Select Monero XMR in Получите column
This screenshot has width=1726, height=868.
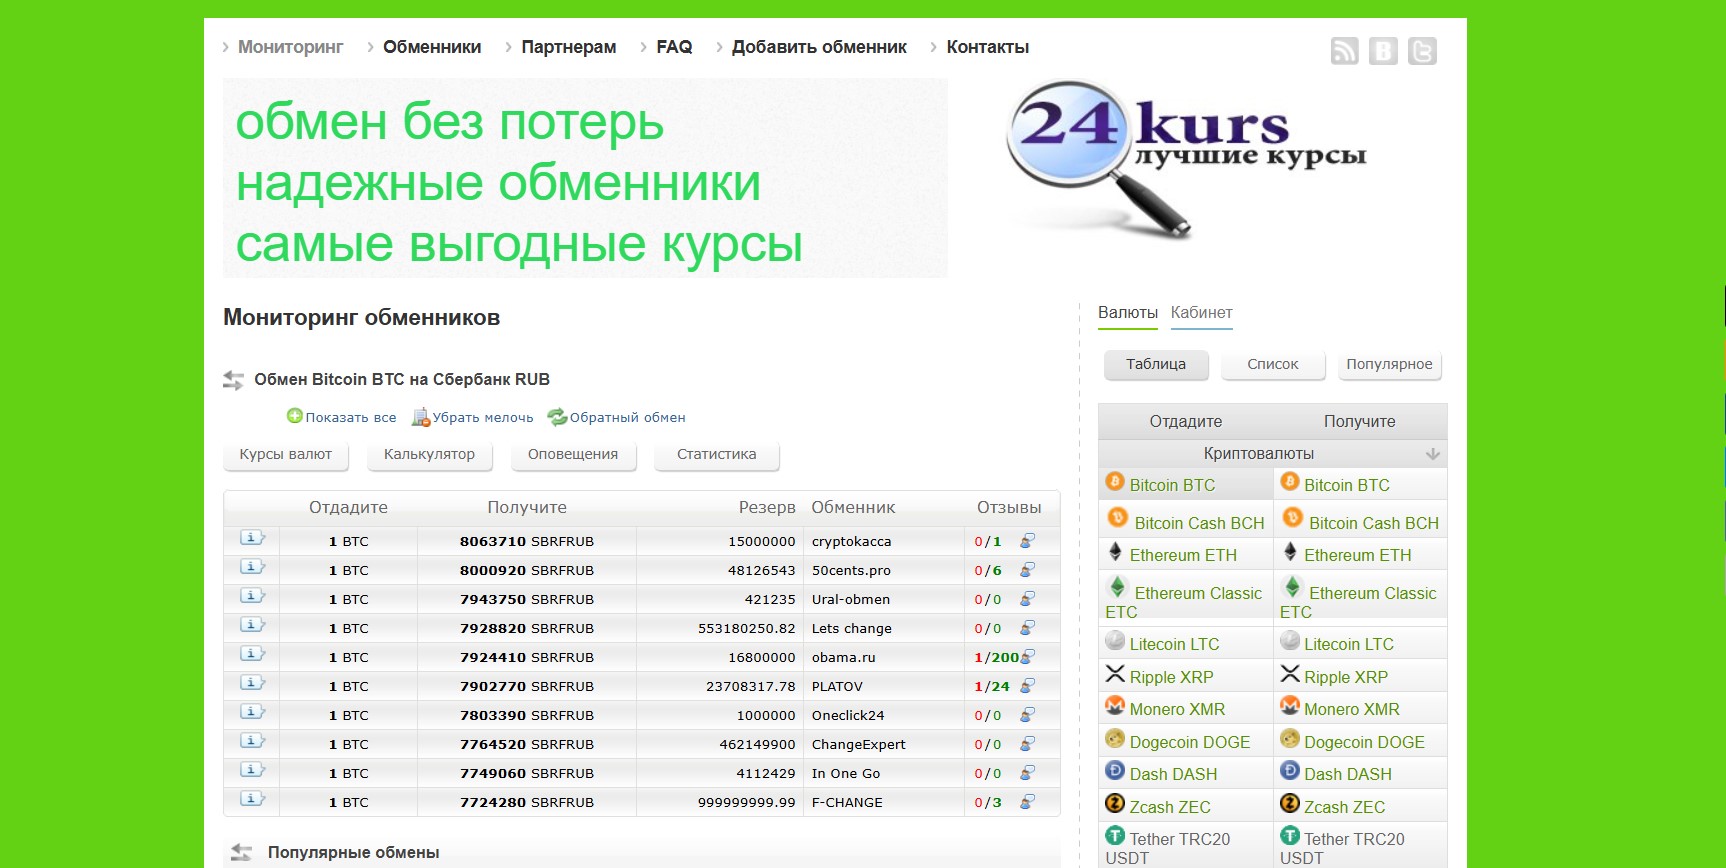click(1351, 709)
